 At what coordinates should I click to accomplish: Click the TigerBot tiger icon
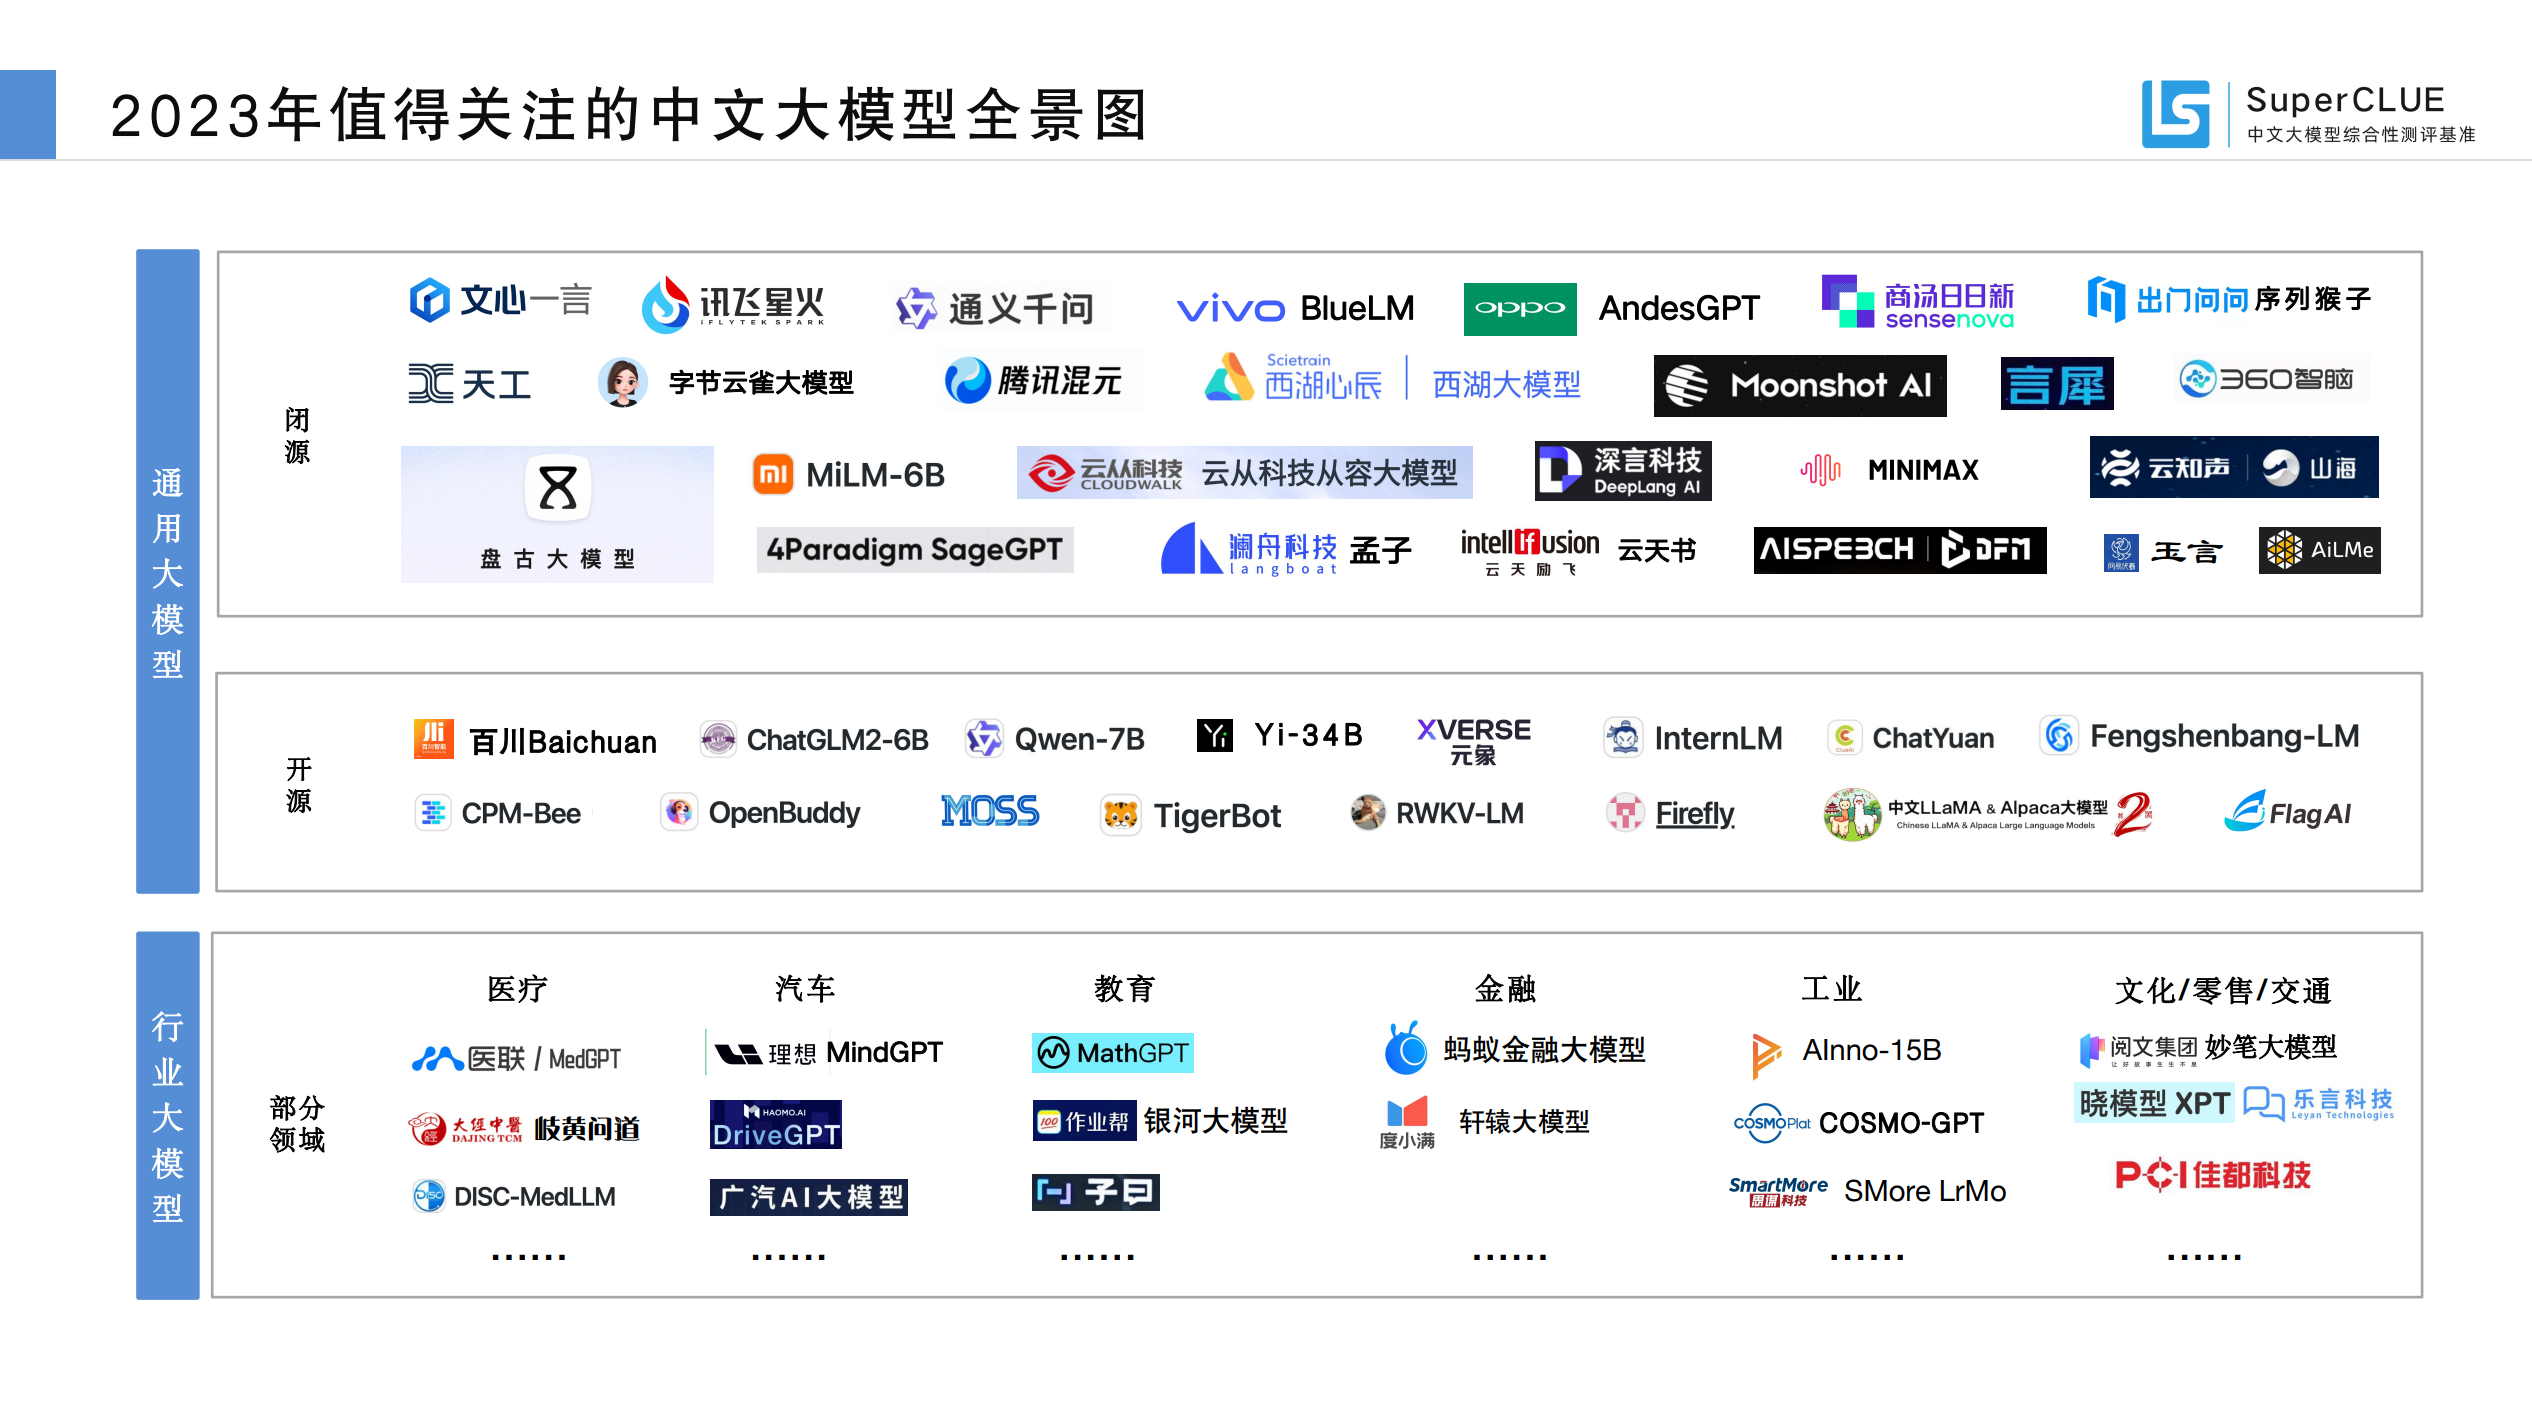[x=1120, y=816]
